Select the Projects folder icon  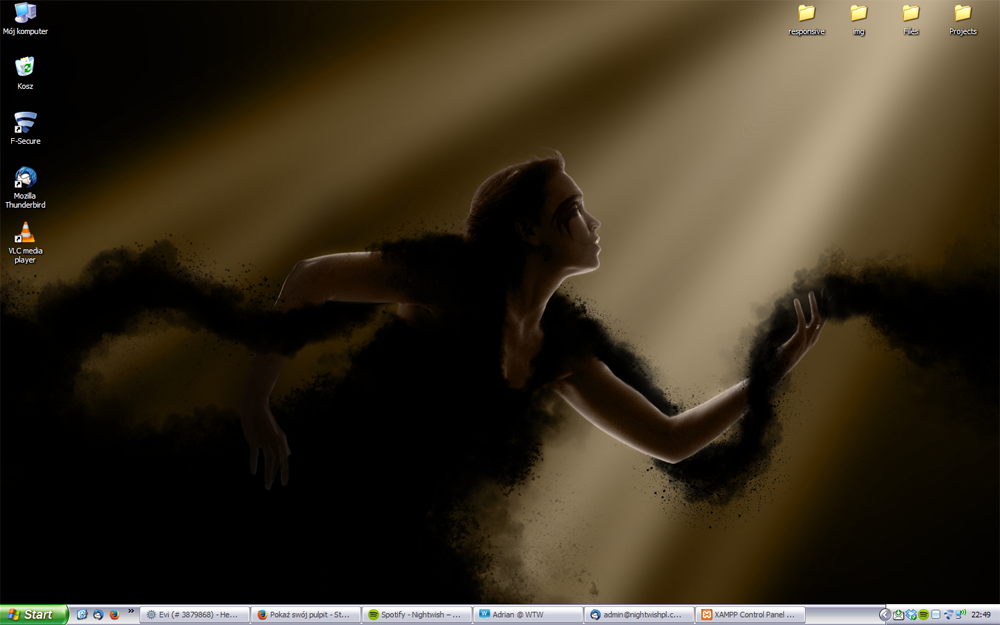962,20
